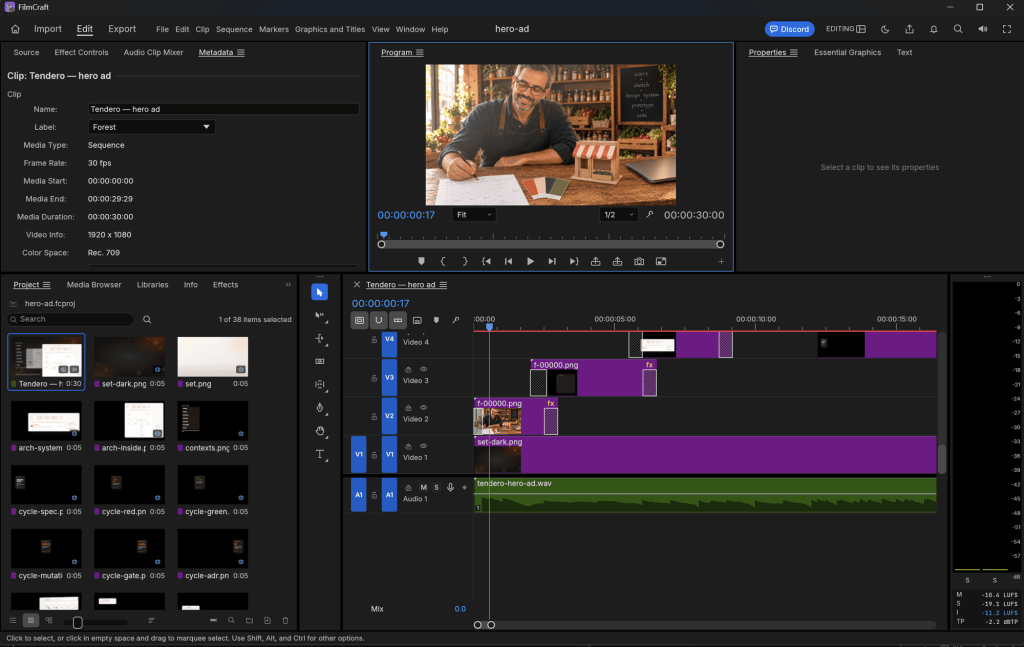The image size is (1024, 647).
Task: Click the Lift button
Action: (596, 261)
